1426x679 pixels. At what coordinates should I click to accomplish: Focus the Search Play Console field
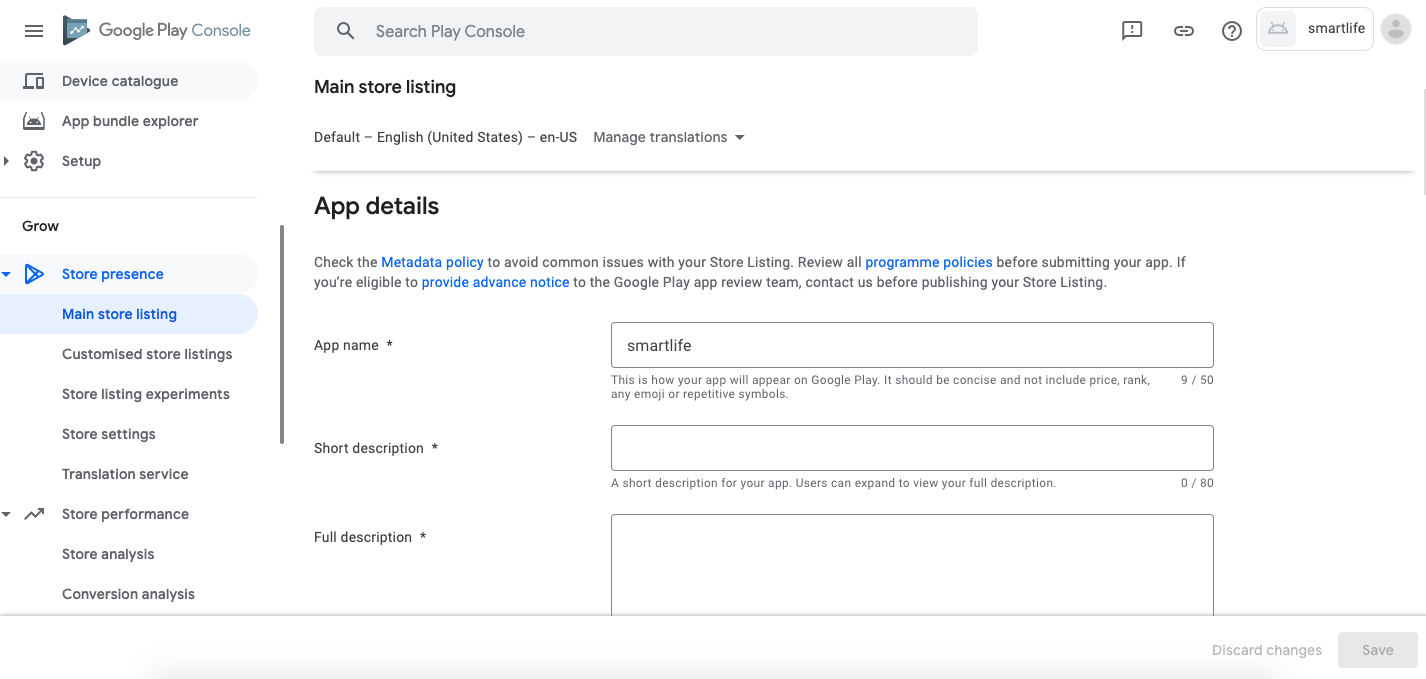[646, 31]
